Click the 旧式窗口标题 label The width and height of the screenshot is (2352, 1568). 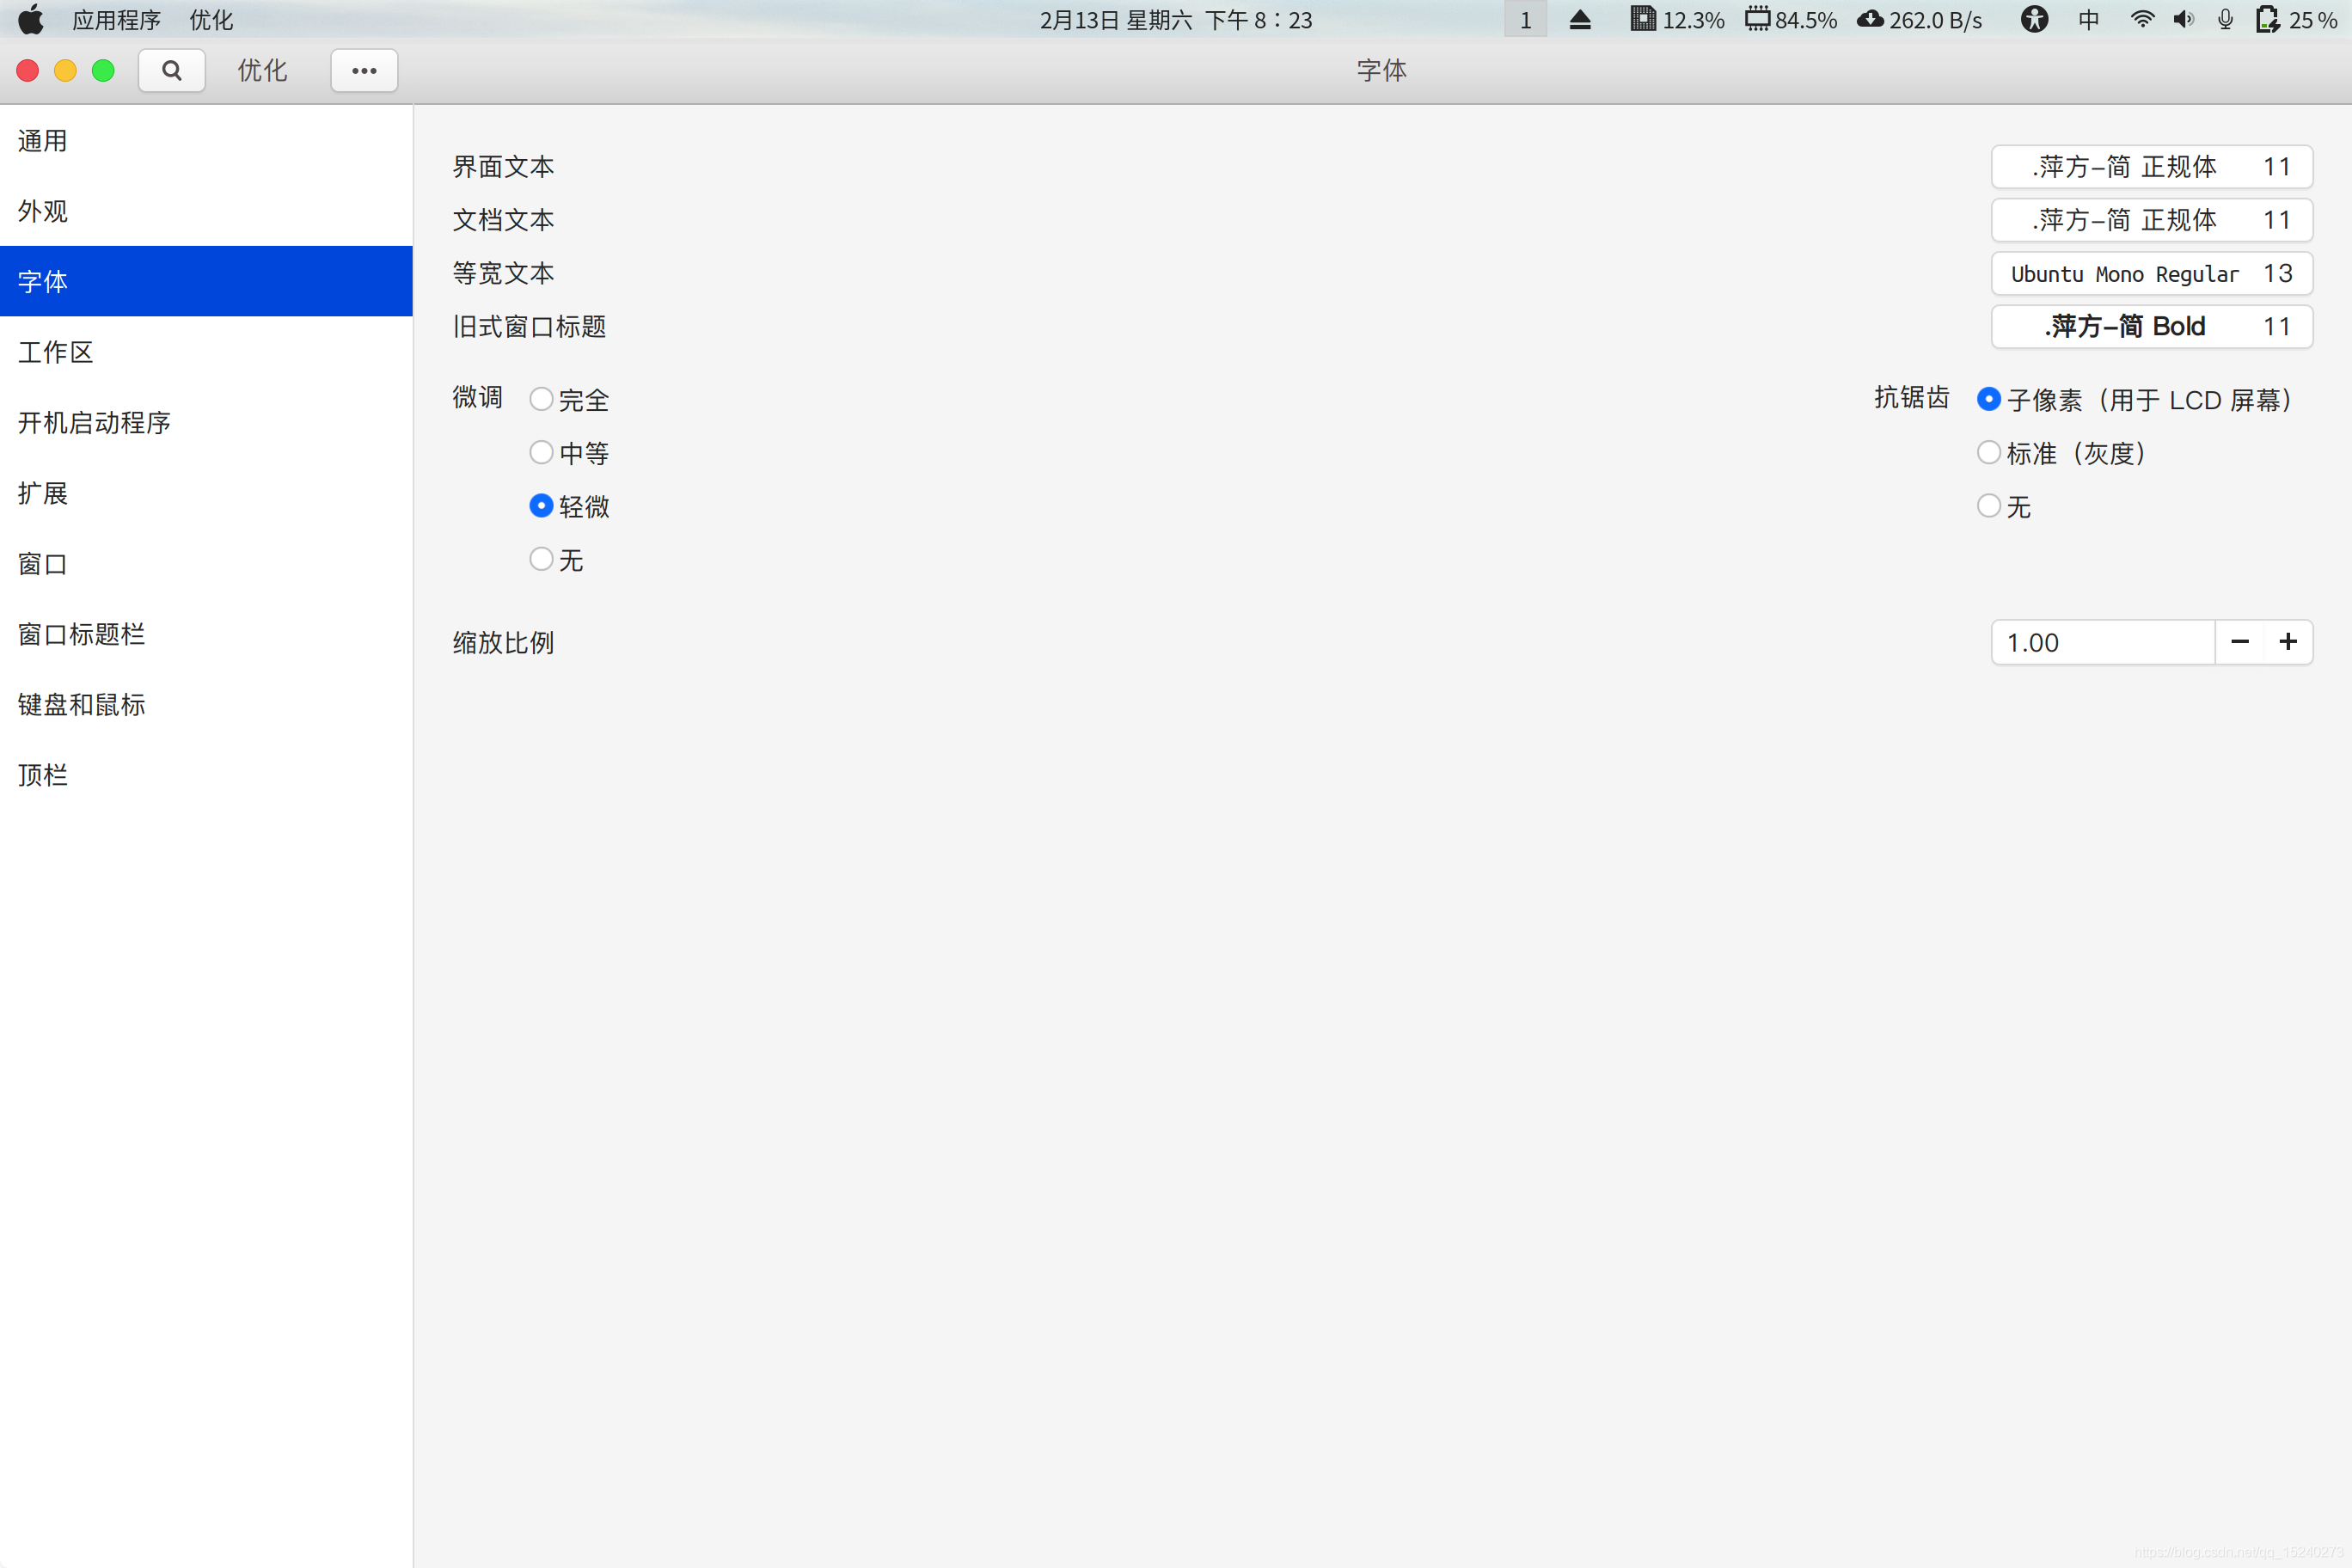(529, 326)
